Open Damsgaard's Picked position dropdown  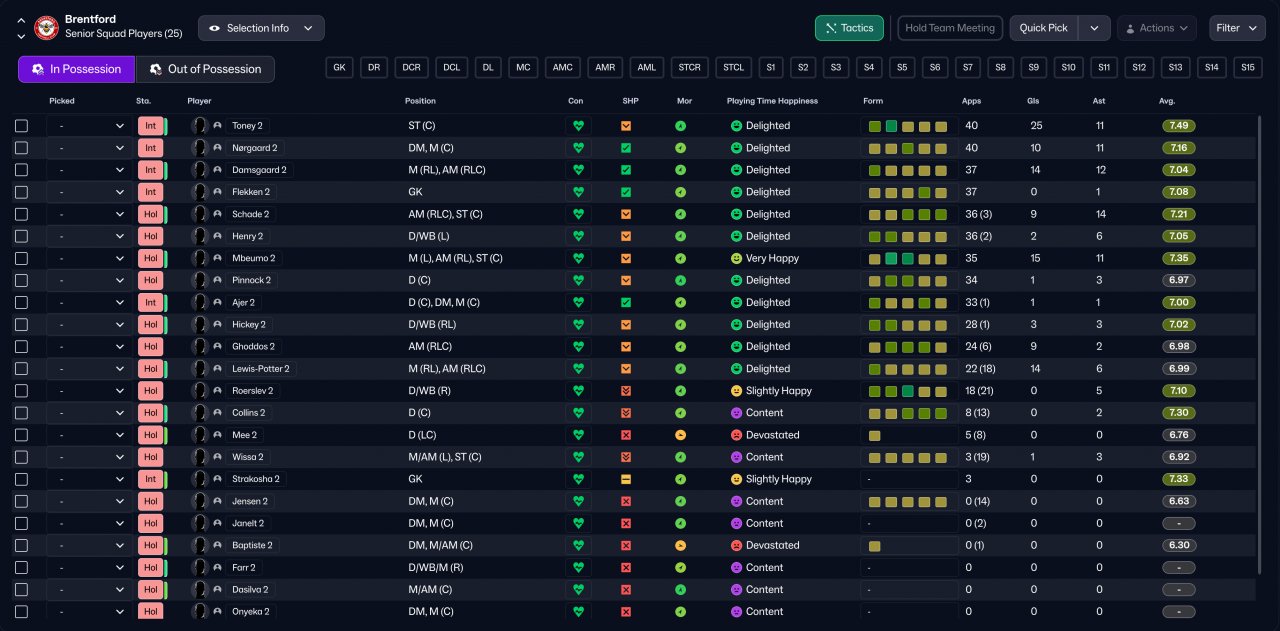[x=90, y=170]
